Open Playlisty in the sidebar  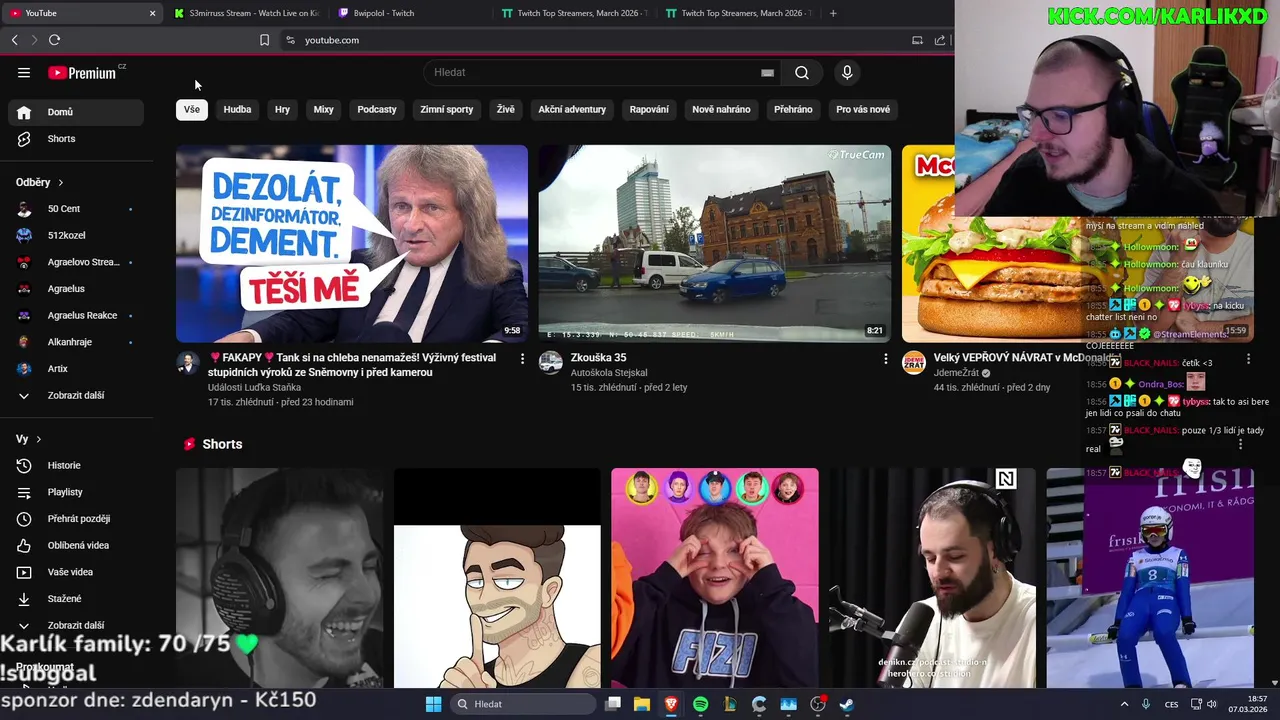[77, 492]
